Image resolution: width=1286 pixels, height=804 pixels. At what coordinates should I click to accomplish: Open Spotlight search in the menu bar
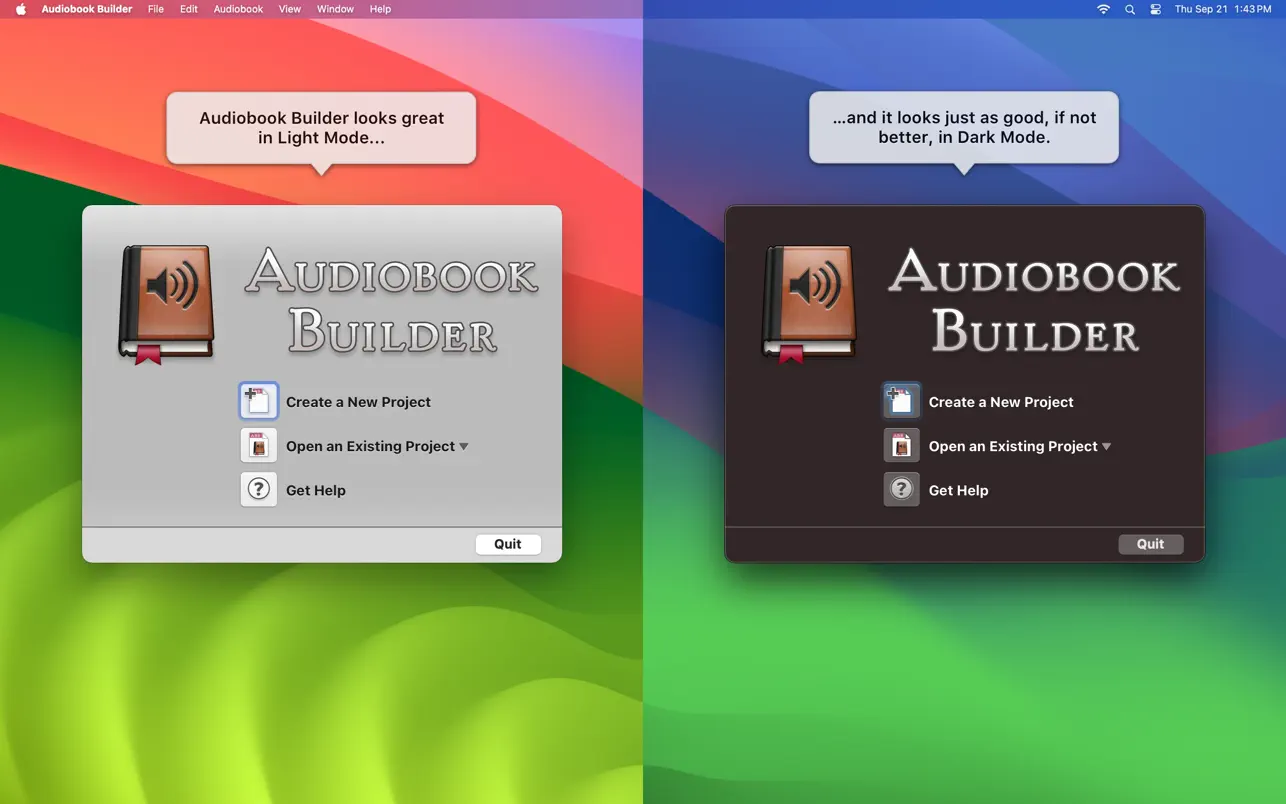[x=1130, y=9]
